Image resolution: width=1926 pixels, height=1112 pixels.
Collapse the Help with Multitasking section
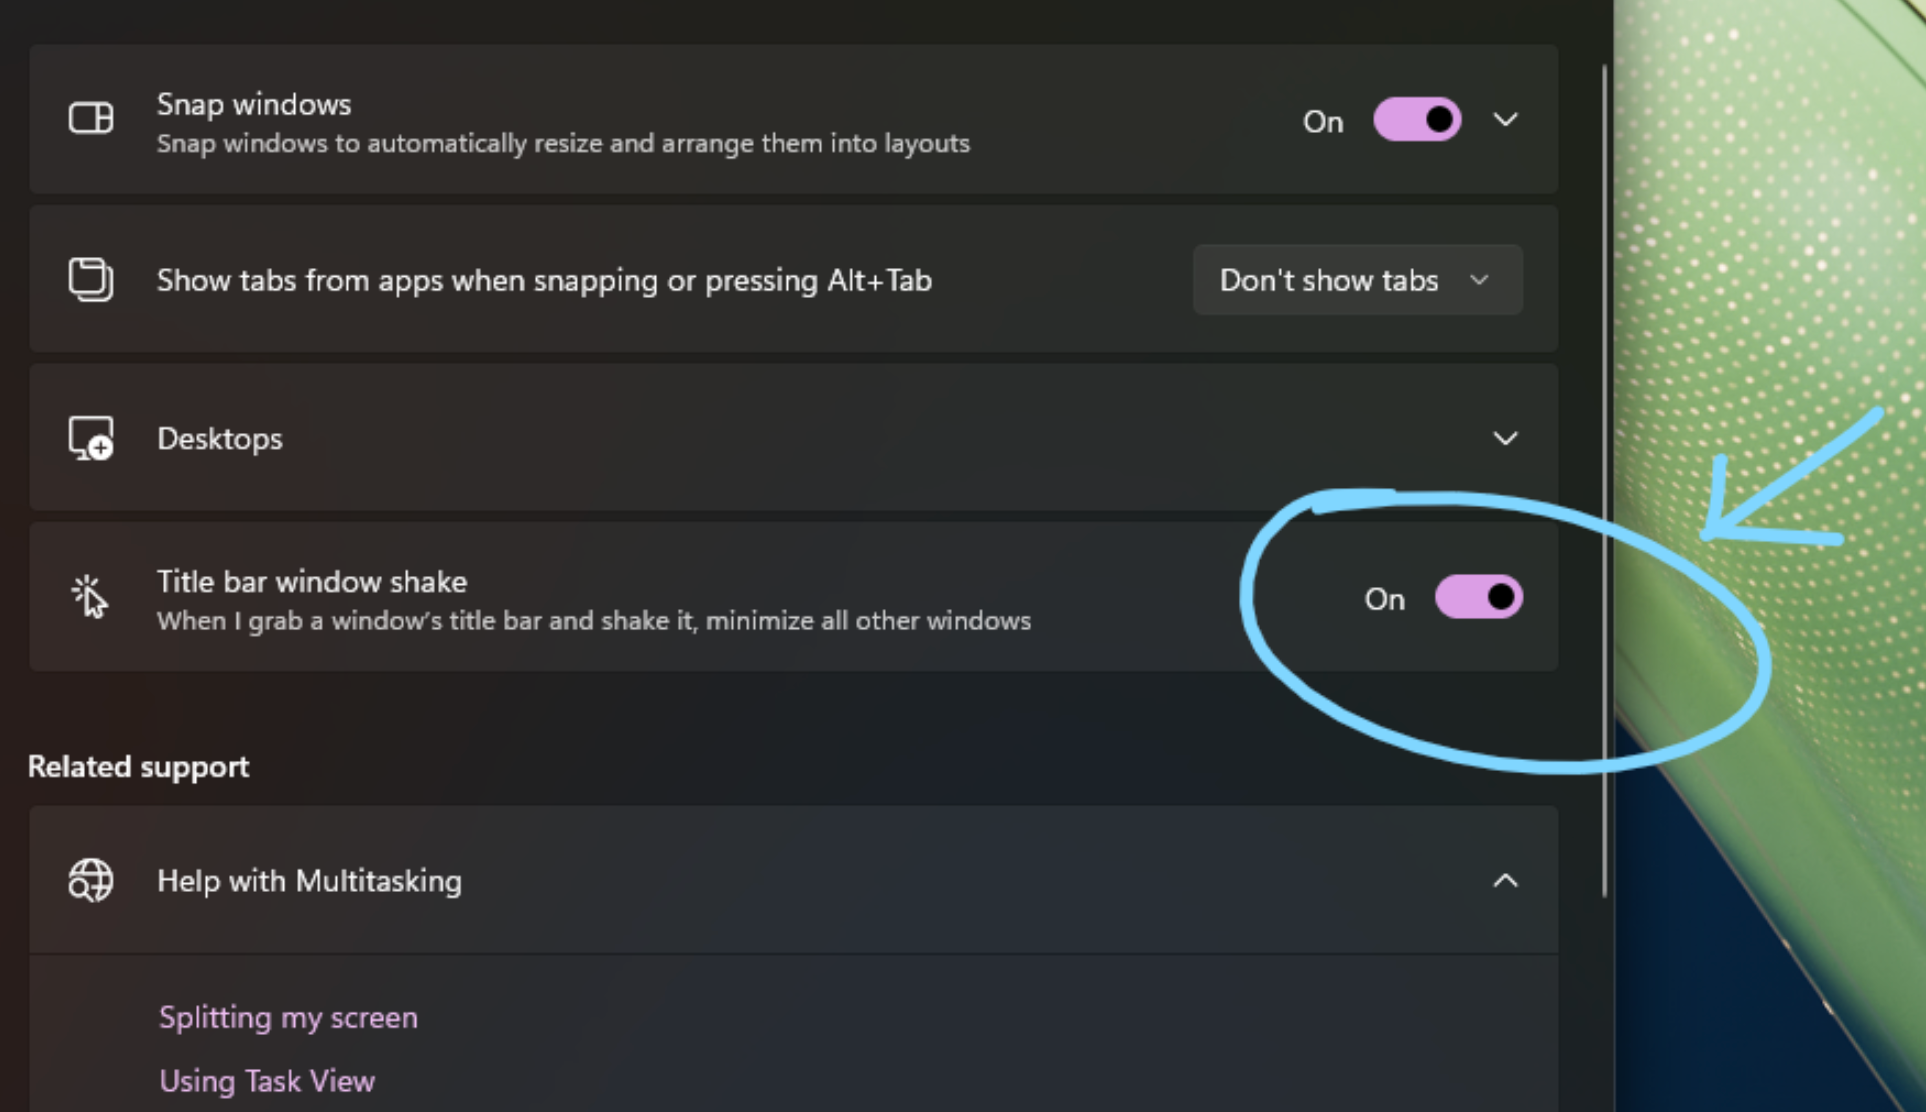(1504, 881)
